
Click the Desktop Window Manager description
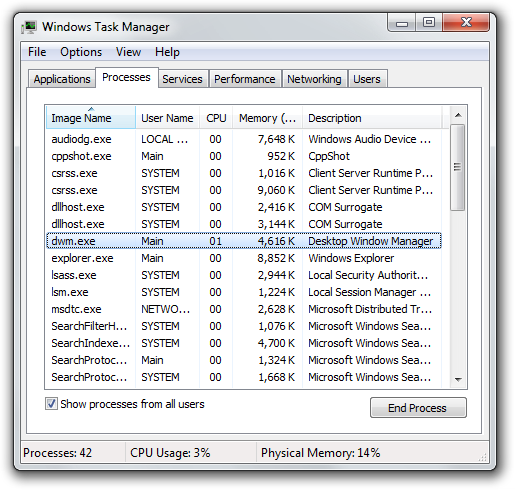pos(370,241)
